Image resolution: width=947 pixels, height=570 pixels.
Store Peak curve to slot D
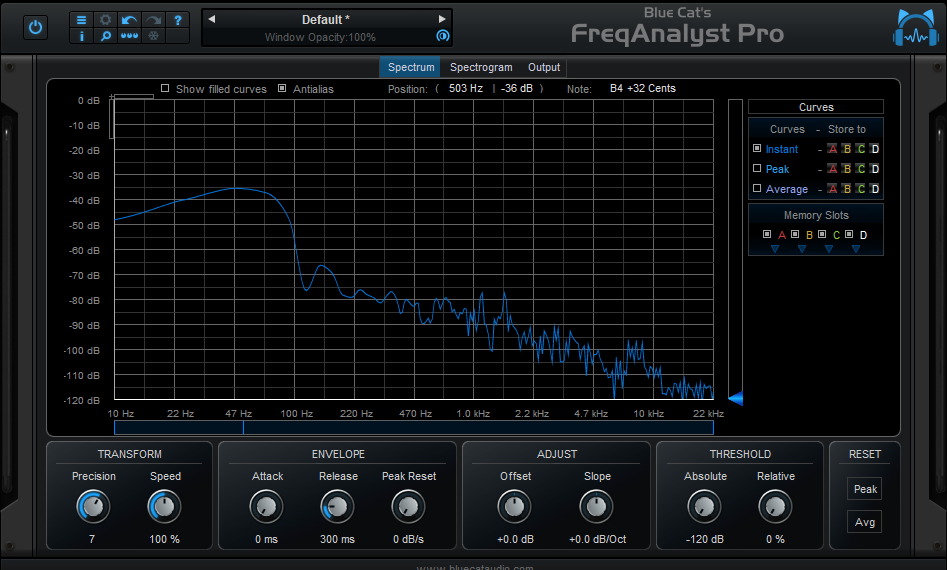[x=875, y=169]
